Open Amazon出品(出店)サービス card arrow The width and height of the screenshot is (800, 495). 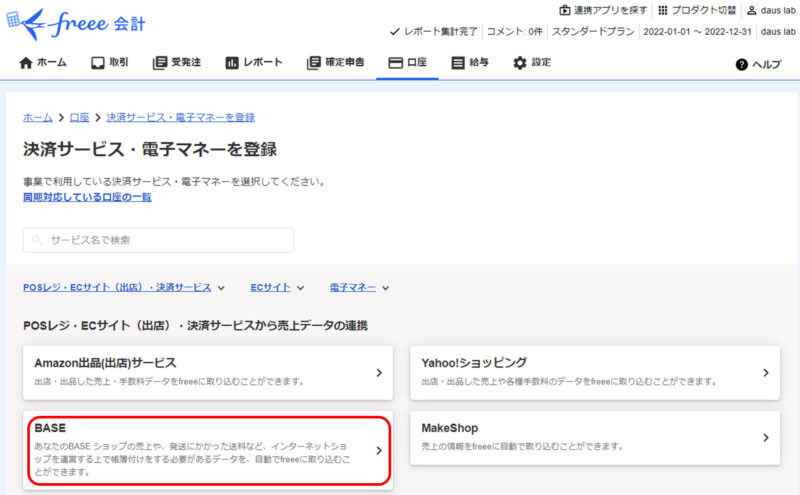pos(379,373)
